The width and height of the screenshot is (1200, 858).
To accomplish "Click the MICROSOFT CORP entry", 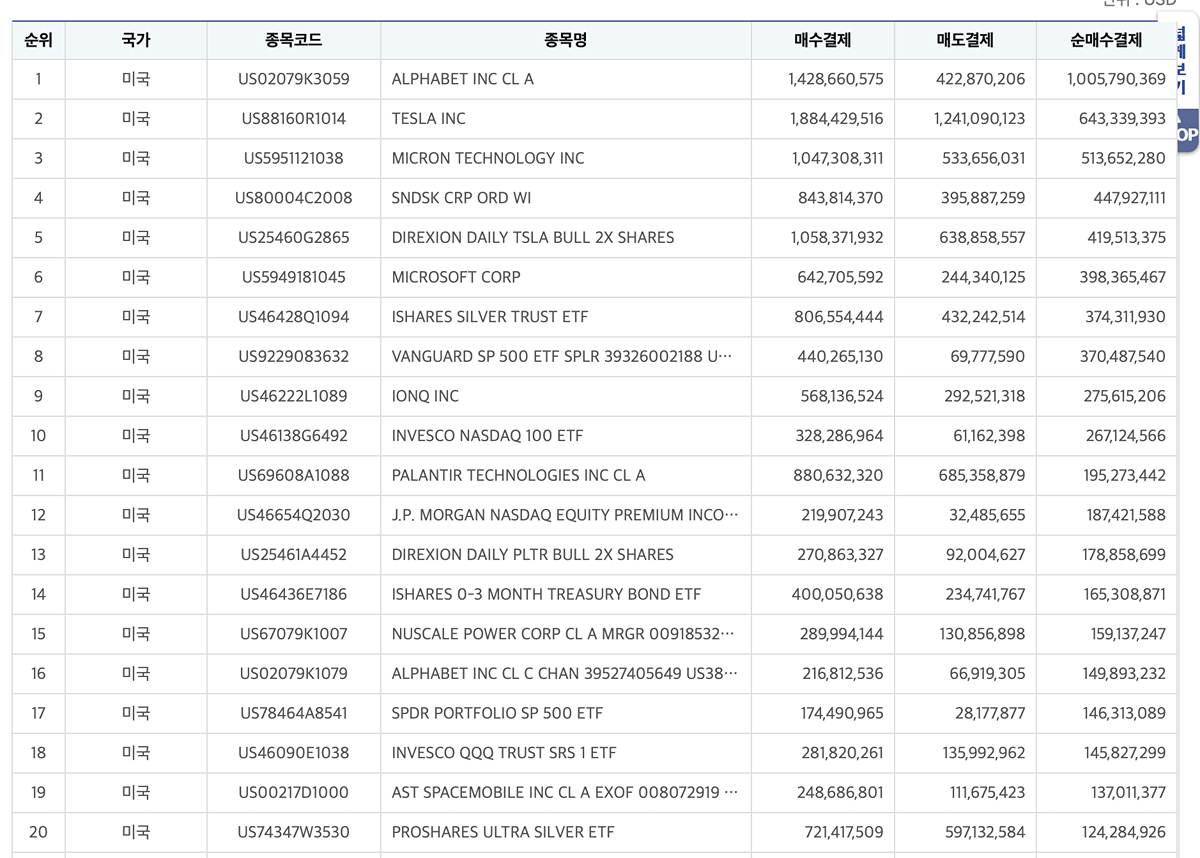I will 455,277.
